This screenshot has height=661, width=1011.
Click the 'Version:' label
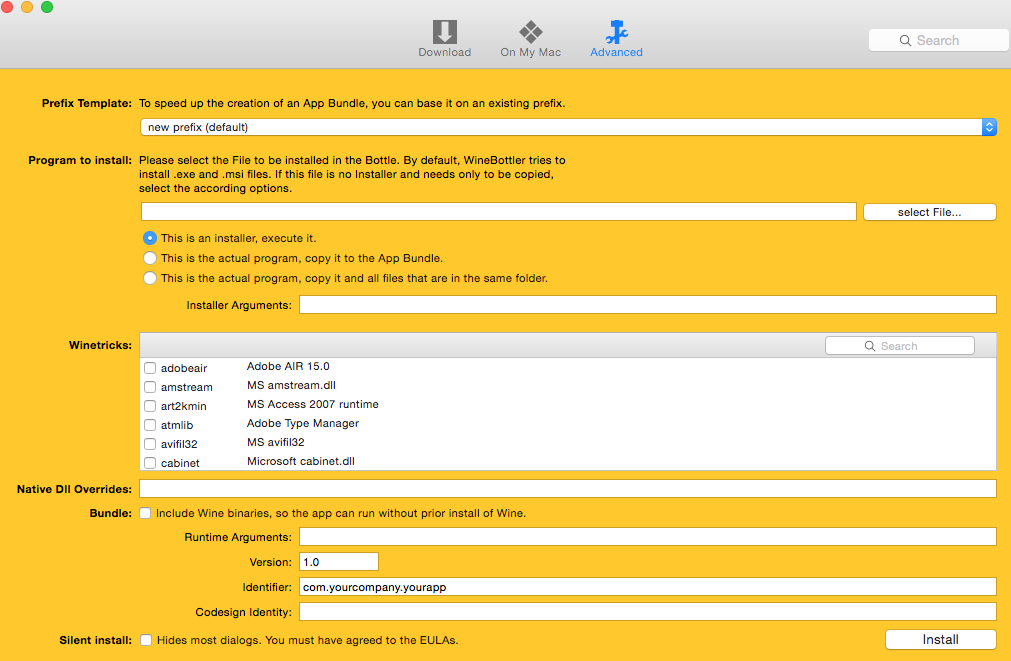[270, 562]
